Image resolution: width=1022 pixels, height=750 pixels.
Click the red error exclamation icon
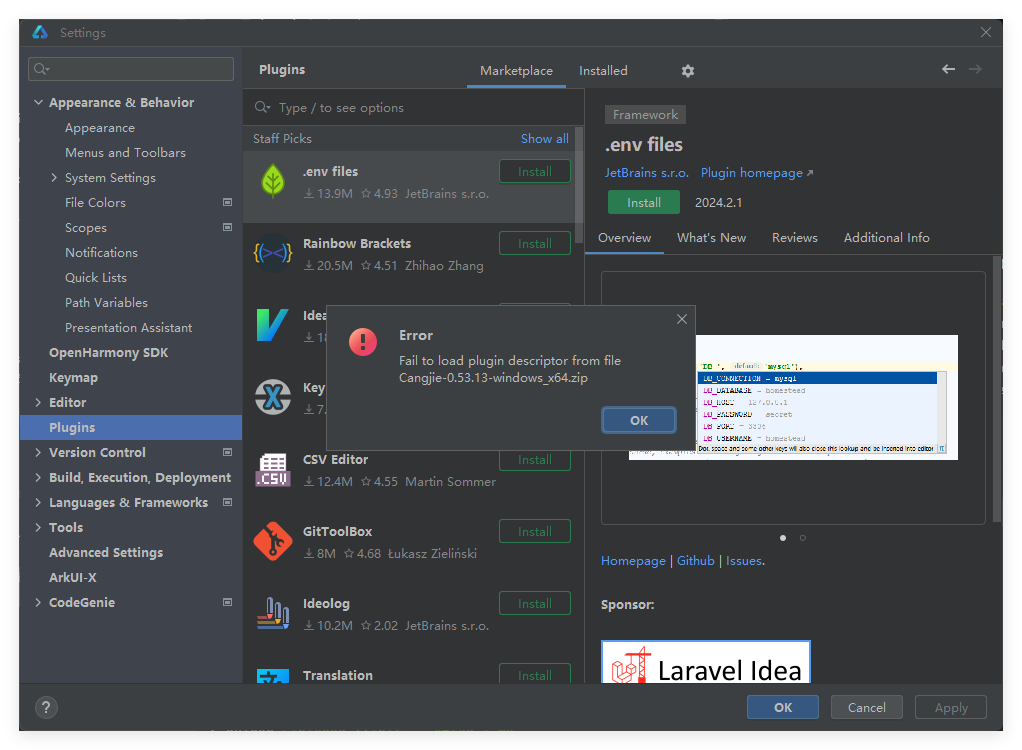[x=362, y=342]
